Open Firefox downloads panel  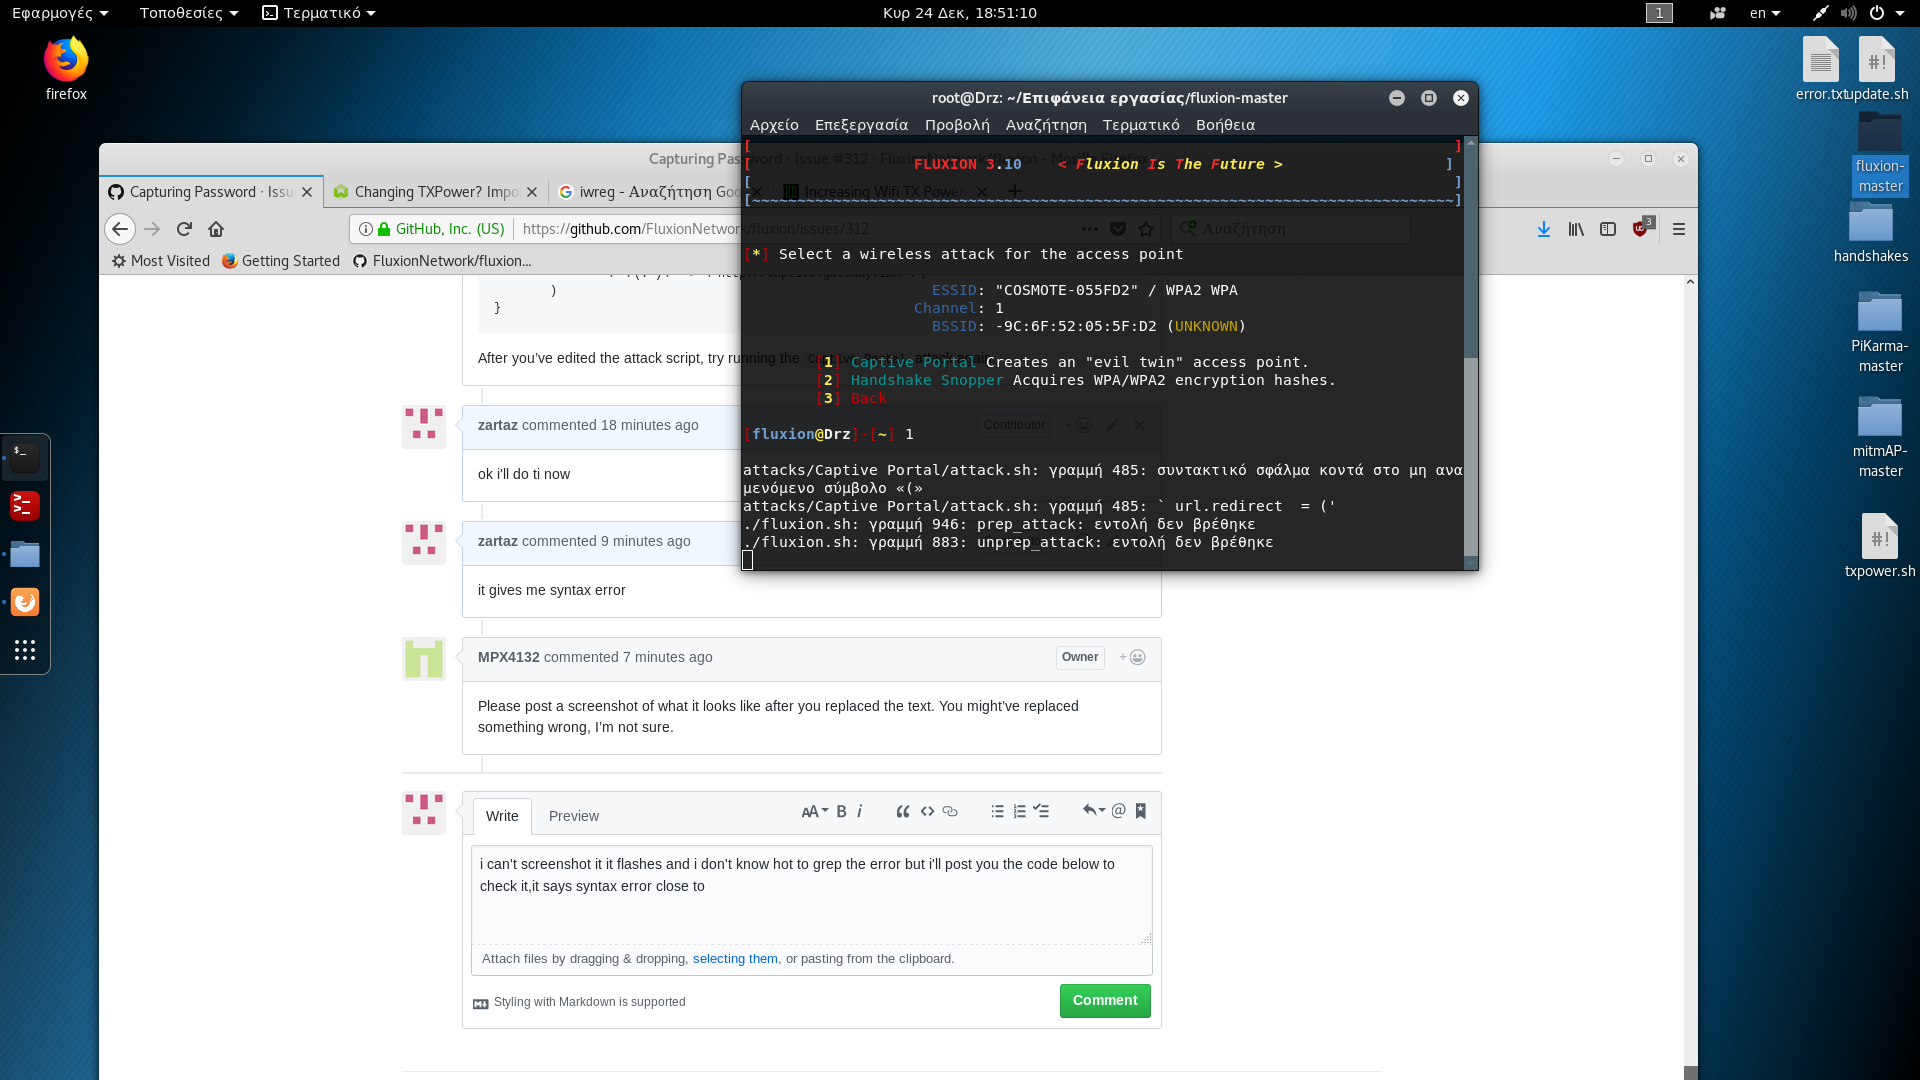click(1544, 229)
